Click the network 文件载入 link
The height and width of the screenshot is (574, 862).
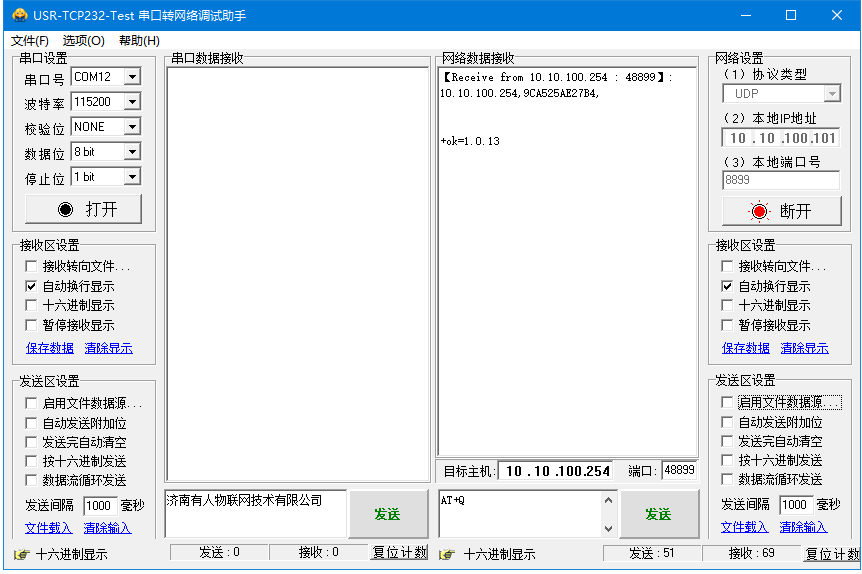(x=744, y=527)
